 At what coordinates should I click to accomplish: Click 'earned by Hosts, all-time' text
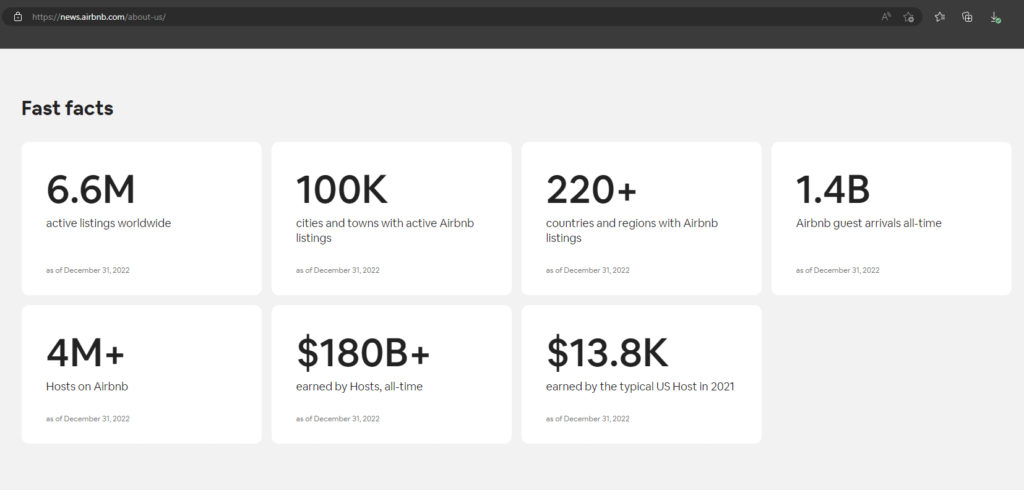[359, 386]
